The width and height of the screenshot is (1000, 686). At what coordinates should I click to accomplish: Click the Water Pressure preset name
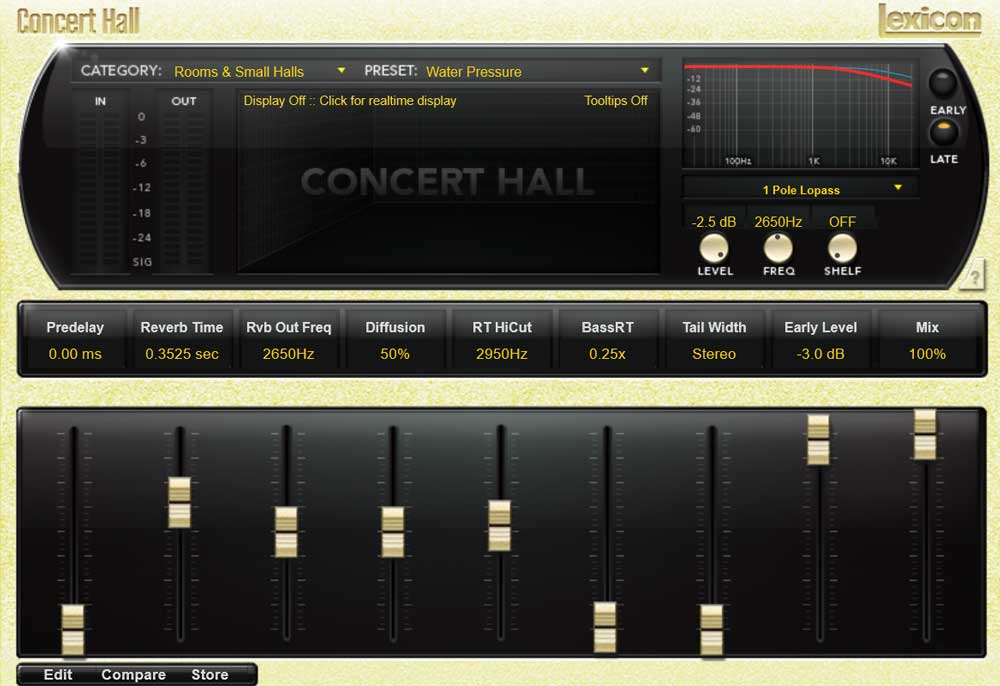pos(473,71)
